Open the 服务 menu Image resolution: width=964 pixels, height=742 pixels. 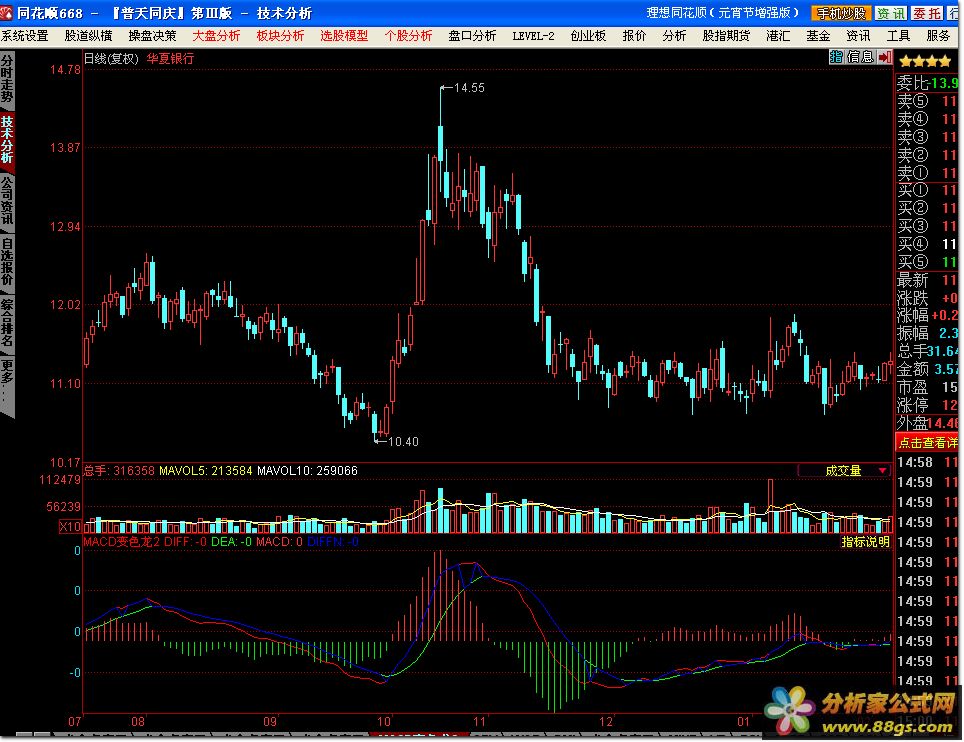938,36
